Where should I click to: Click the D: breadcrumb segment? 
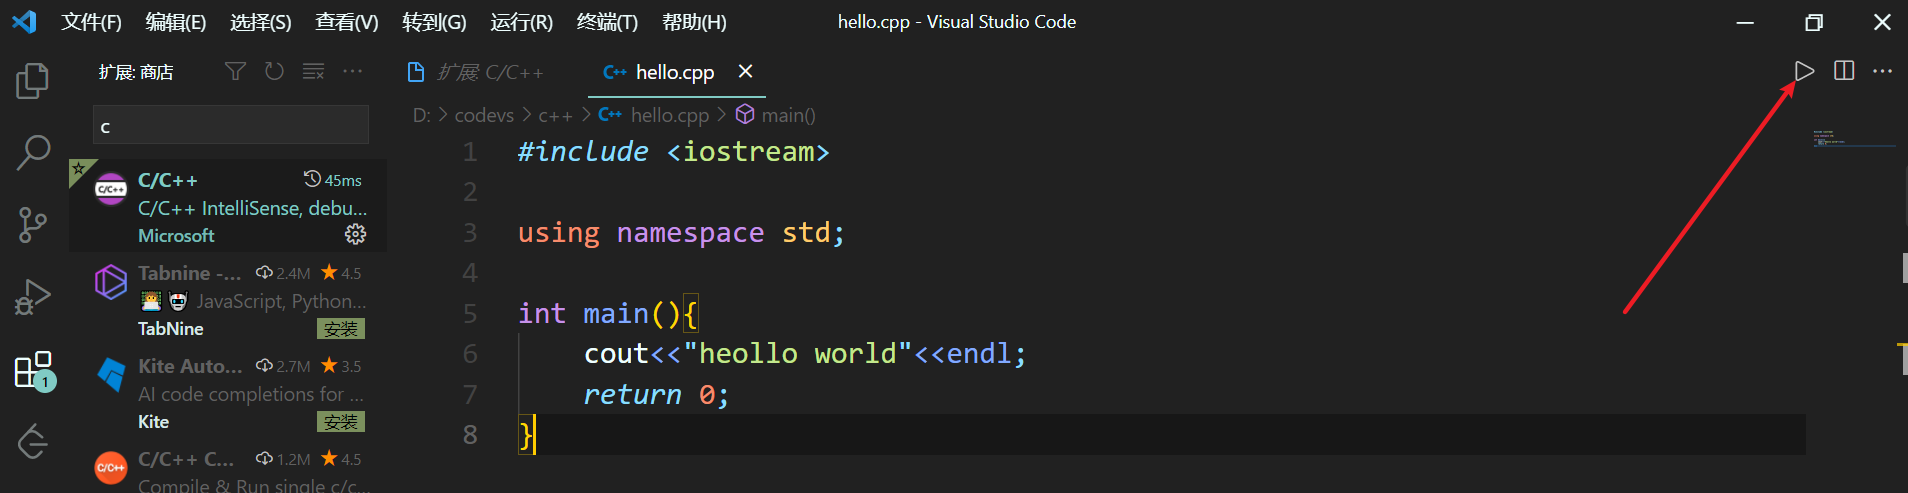pos(422,115)
